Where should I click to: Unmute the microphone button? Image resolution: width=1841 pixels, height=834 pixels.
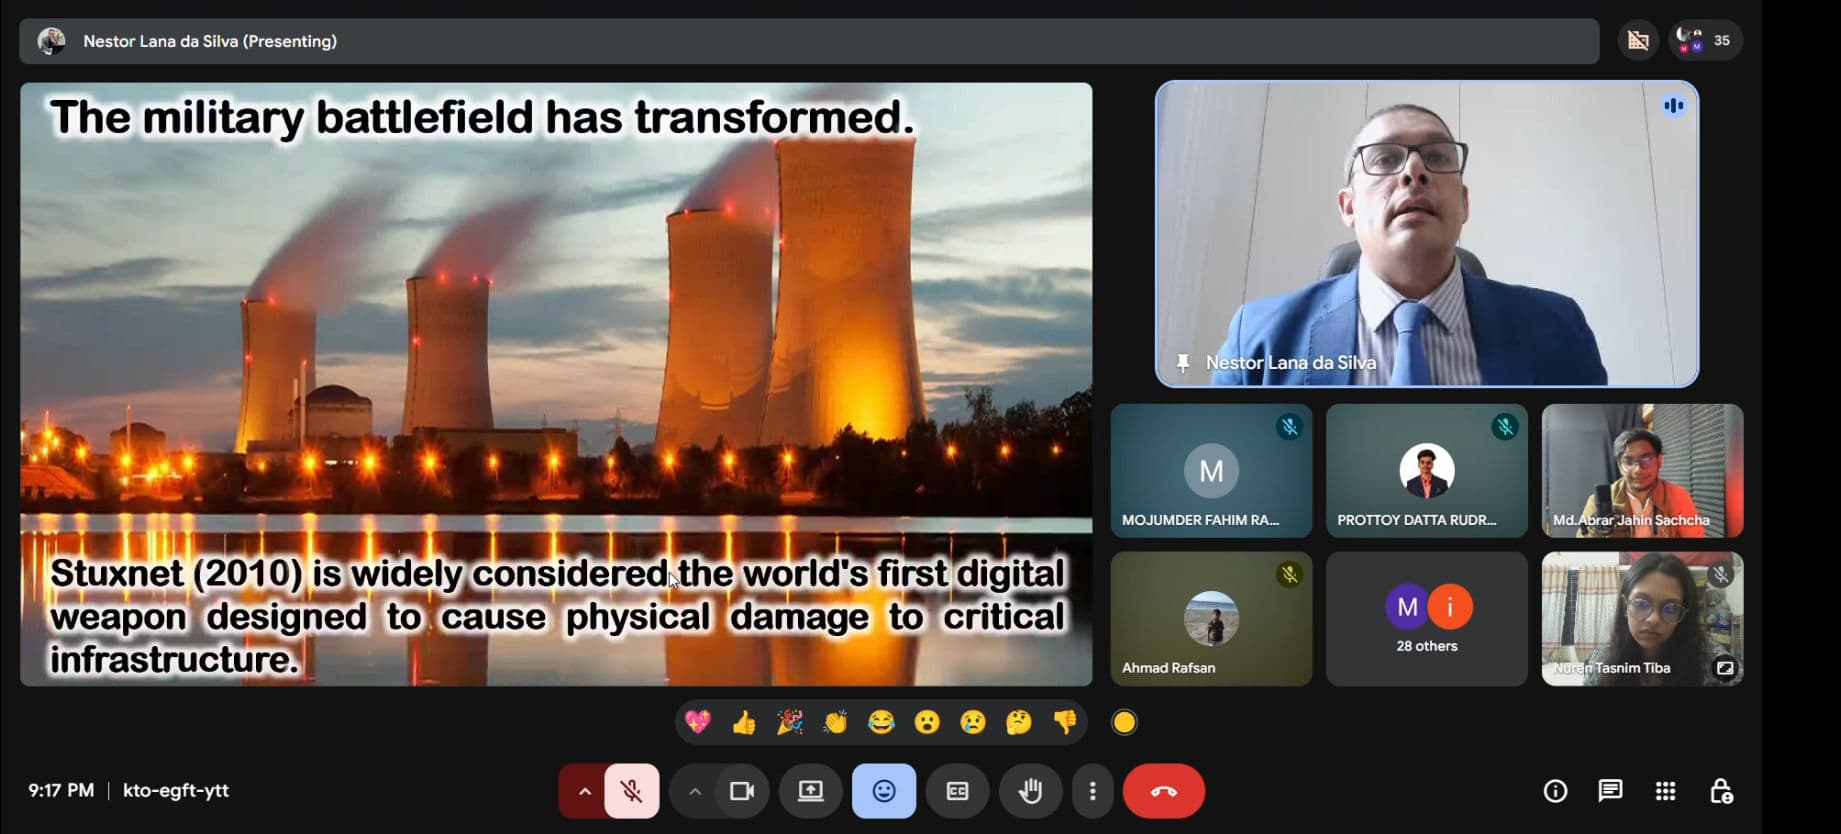point(631,791)
